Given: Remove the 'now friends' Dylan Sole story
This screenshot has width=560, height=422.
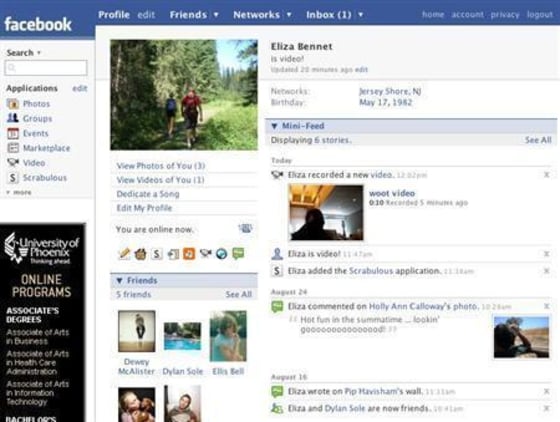Looking at the screenshot, I should pos(546,408).
